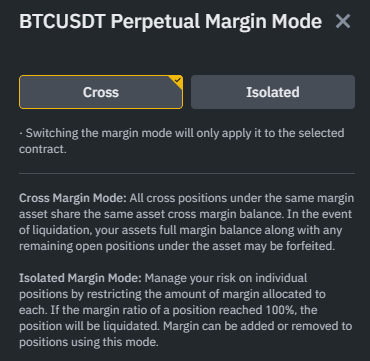The image size is (370, 361).
Task: Click the last line 'positions using this mode.'
Action: (x=89, y=342)
